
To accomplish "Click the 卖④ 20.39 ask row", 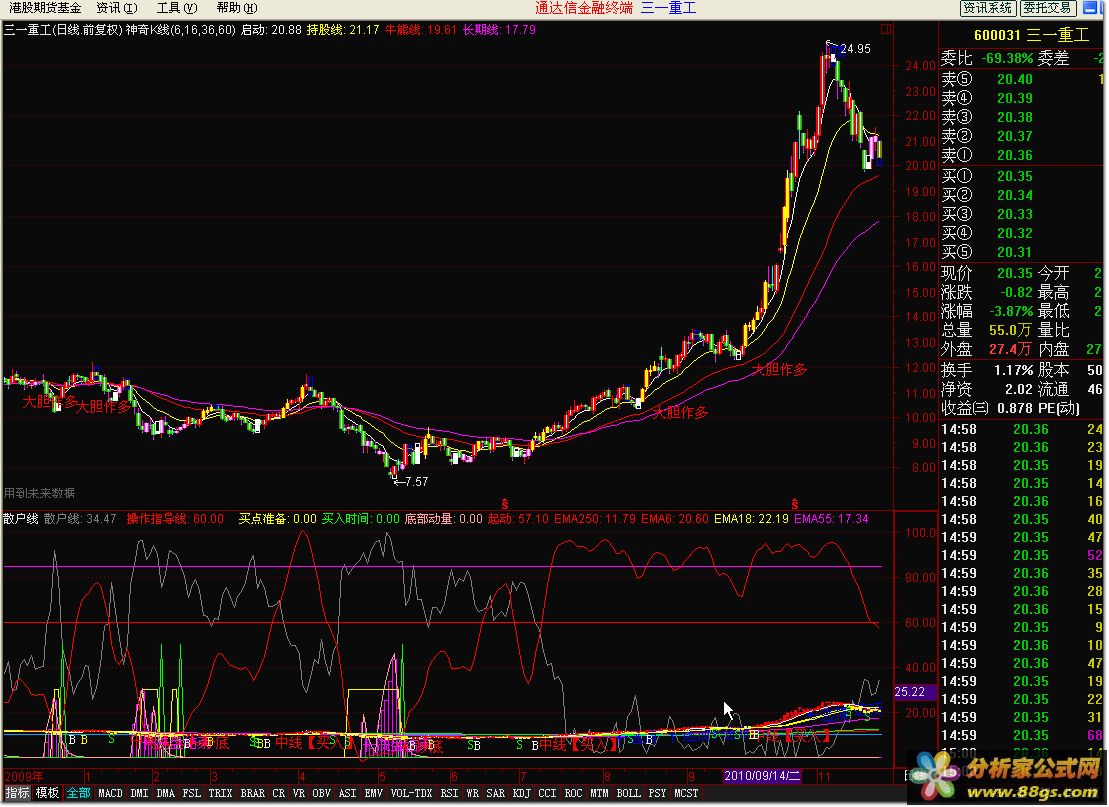I will (987, 98).
